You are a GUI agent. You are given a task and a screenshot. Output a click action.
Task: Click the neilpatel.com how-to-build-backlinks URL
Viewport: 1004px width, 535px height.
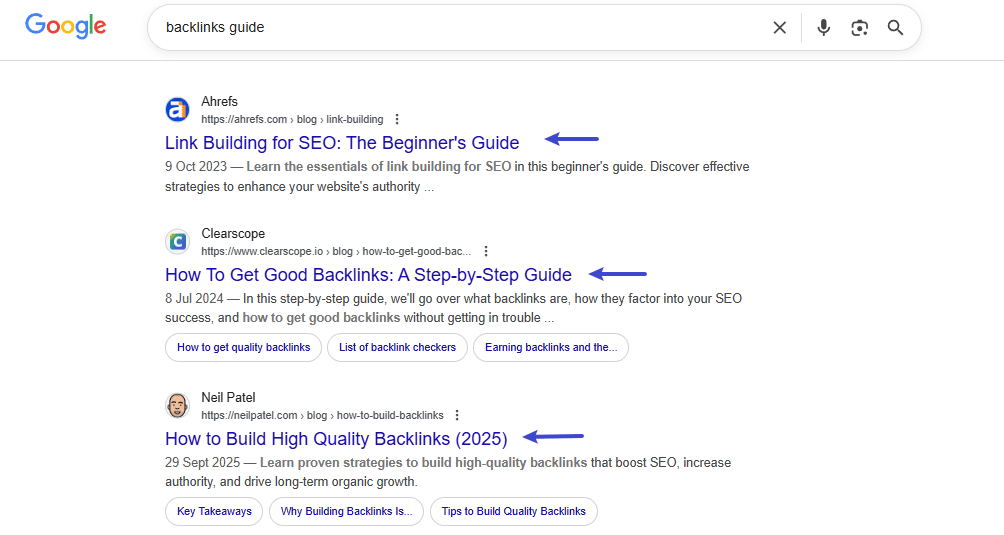point(322,415)
